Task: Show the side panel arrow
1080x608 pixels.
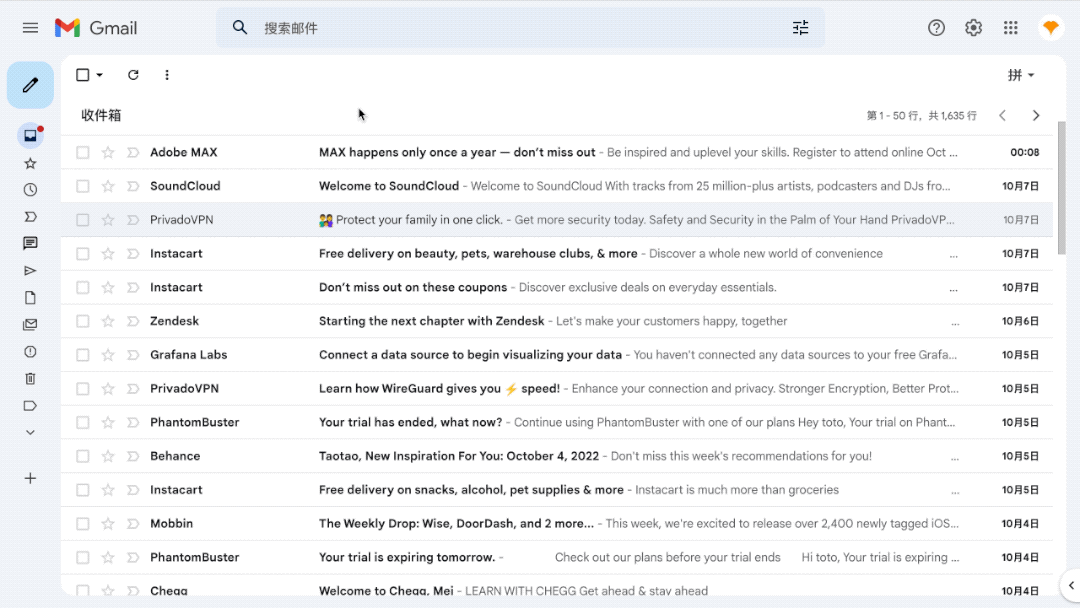Action: 1071,585
